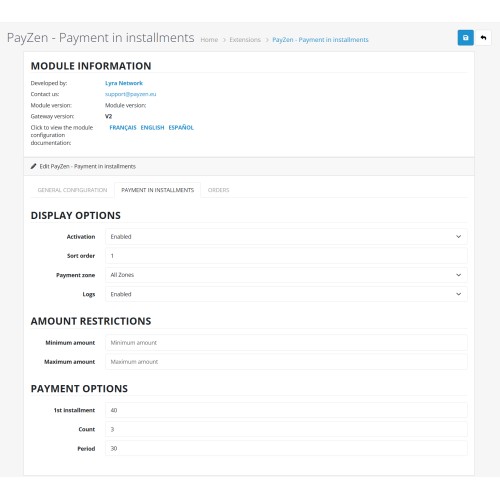500x500 pixels.
Task: Select the Payment in Installments tab
Action: [157, 190]
